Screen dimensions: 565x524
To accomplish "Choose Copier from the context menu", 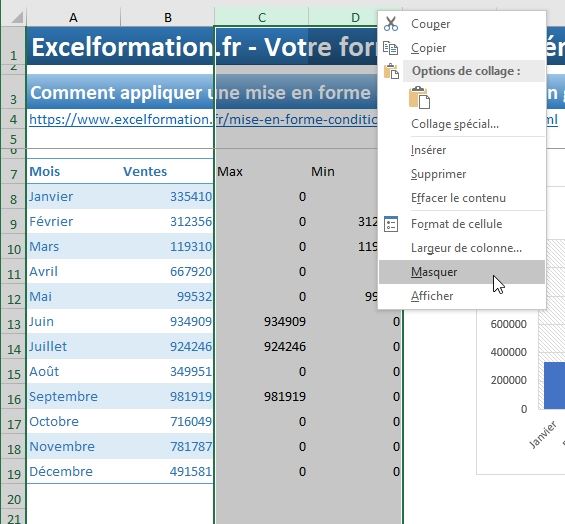I will coord(462,48).
